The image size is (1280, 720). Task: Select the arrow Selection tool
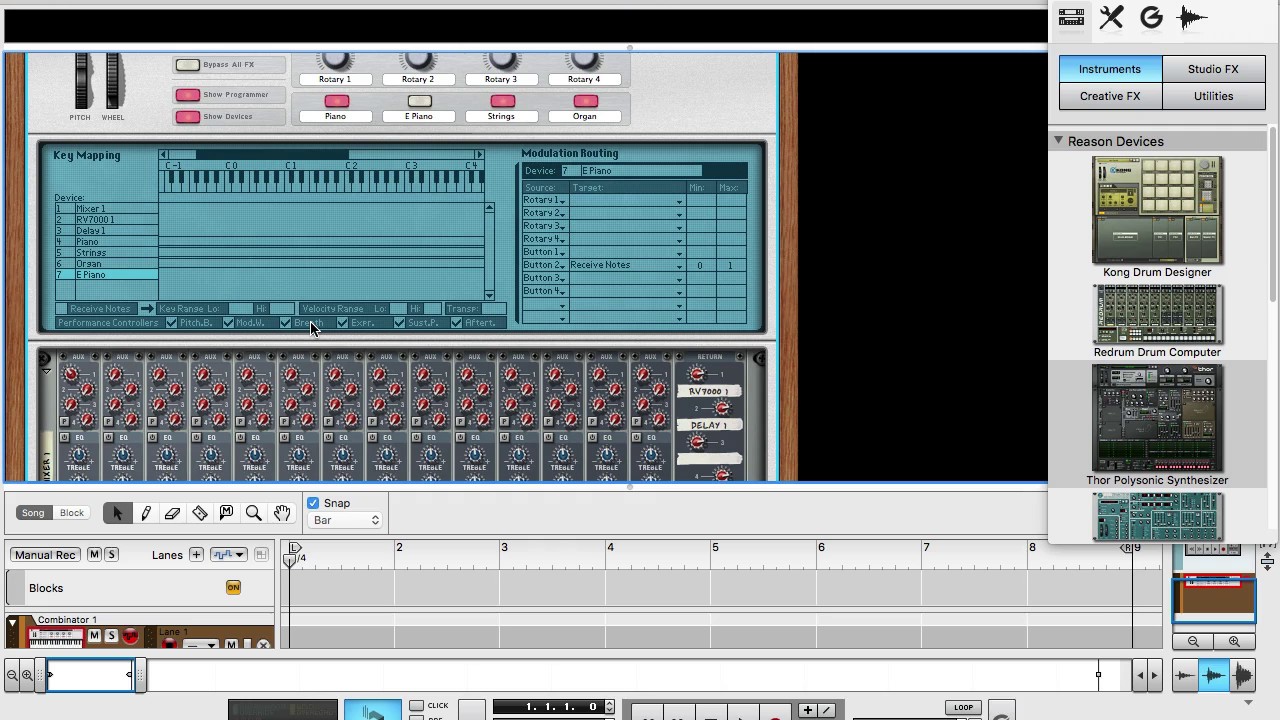(x=117, y=513)
